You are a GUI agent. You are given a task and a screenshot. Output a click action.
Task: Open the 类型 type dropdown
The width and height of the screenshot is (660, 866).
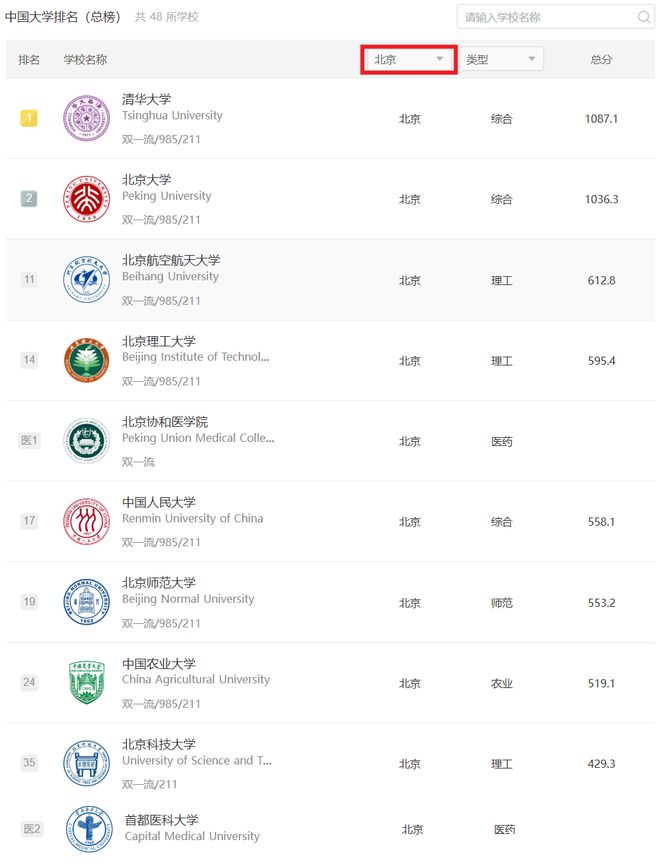point(501,59)
